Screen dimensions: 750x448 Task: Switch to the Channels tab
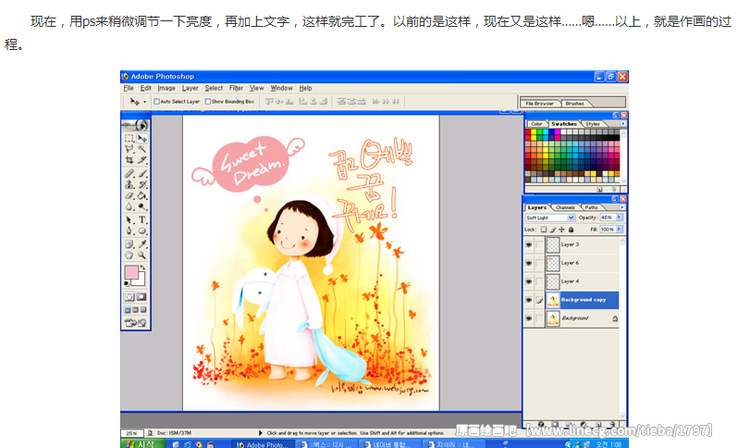565,208
